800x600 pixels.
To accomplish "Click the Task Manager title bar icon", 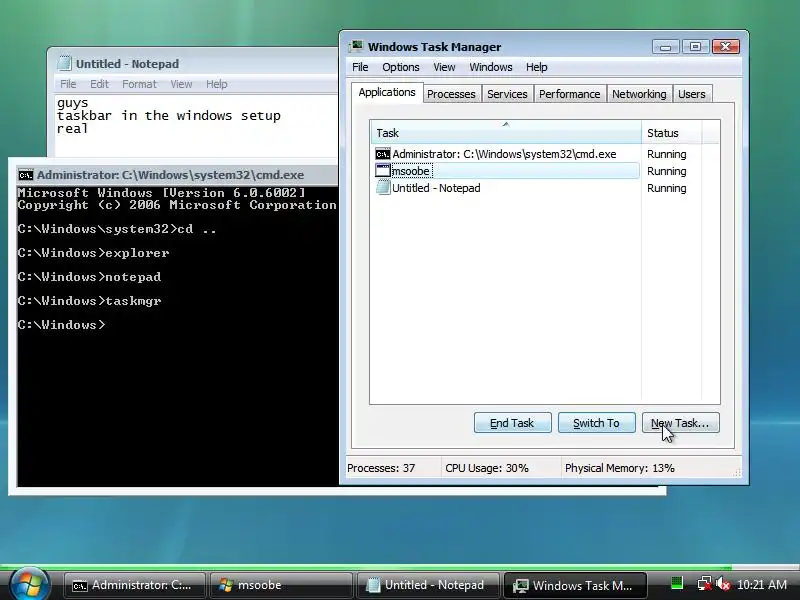I will [x=356, y=46].
